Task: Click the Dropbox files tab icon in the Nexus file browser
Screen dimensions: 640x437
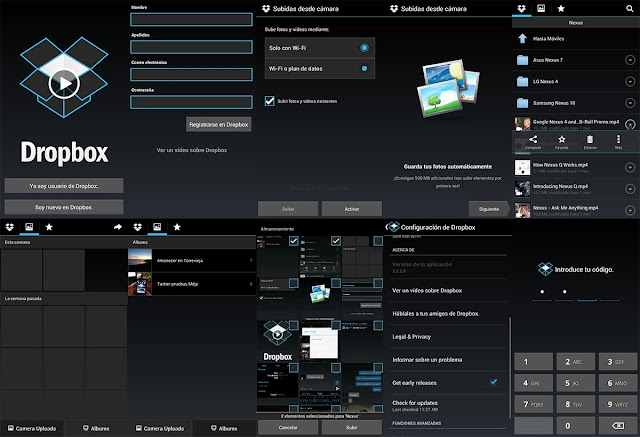Action: pyautogui.click(x=521, y=8)
